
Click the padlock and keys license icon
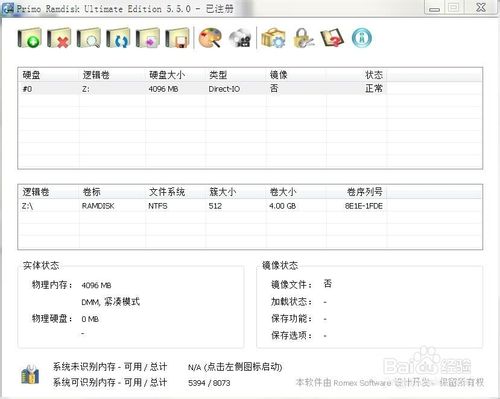(x=303, y=38)
